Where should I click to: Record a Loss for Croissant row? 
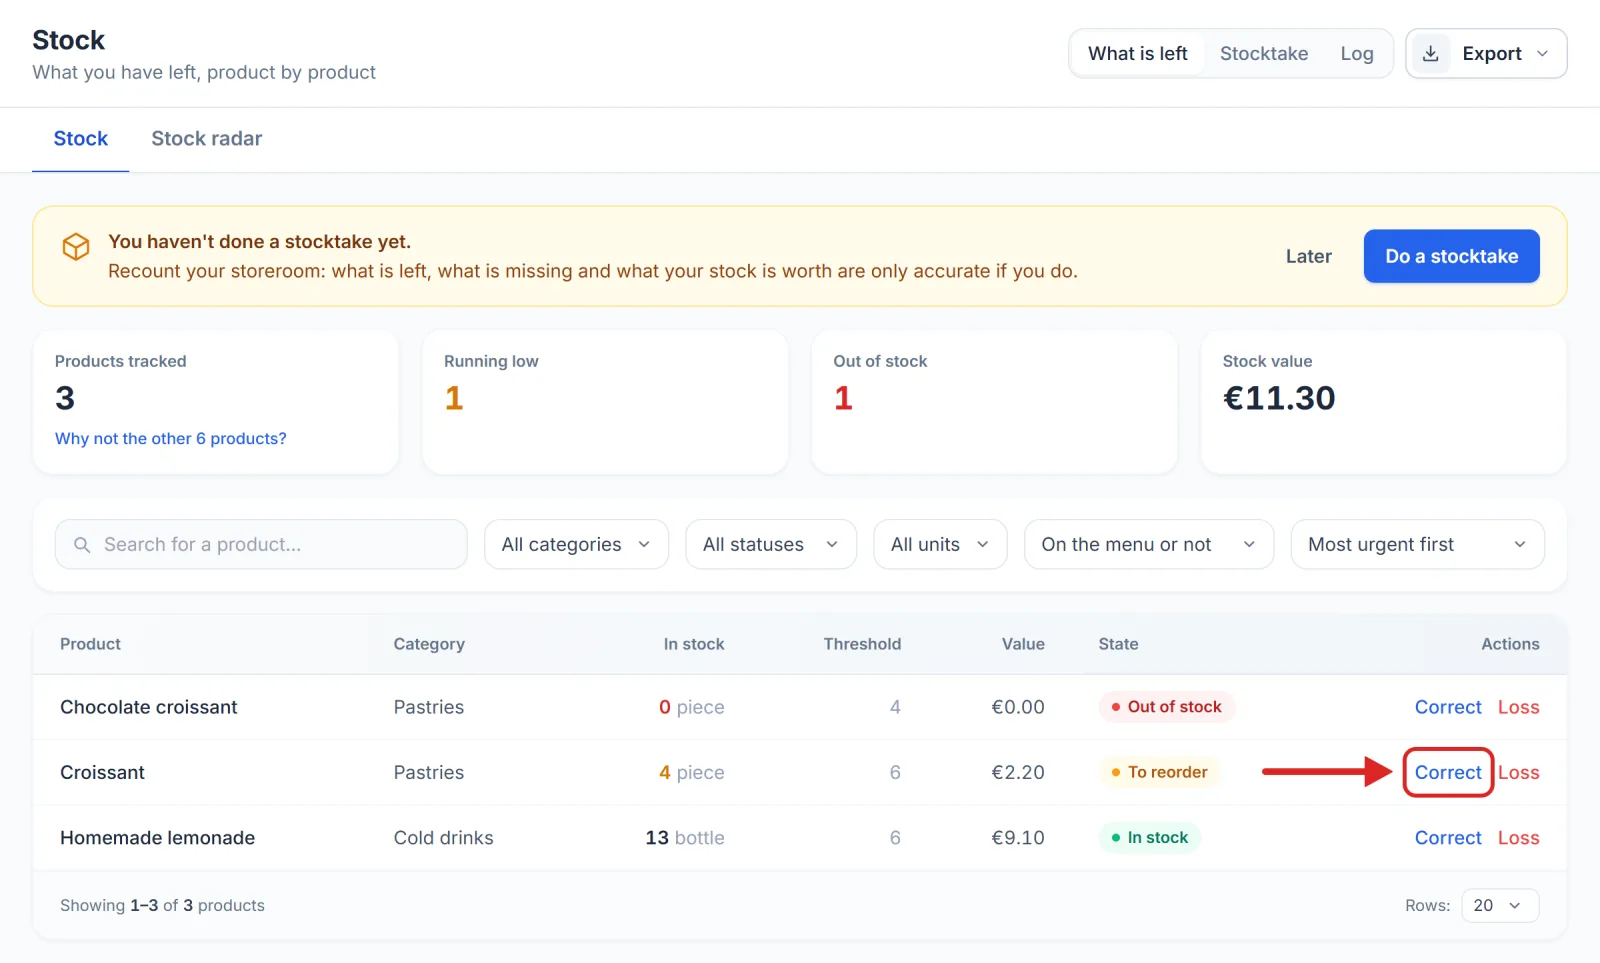pyautogui.click(x=1519, y=772)
